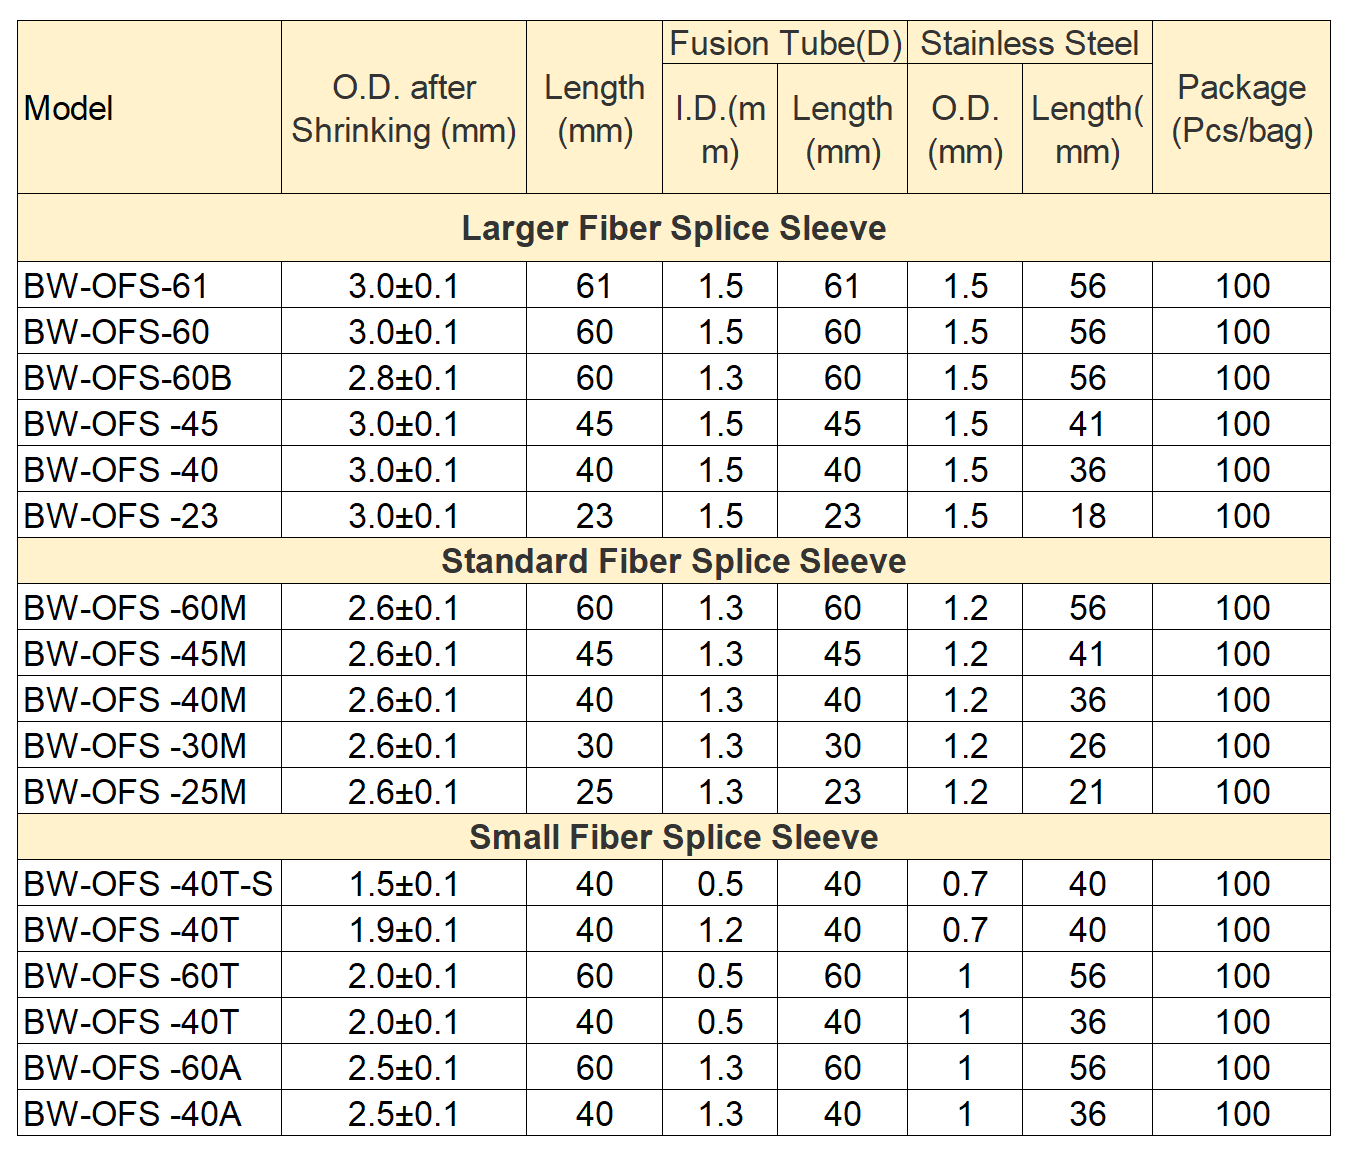Viewport: 1352px width, 1151px height.
Task: Click the Larger Fiber Splice Sleeve heading
Action: [x=673, y=228]
